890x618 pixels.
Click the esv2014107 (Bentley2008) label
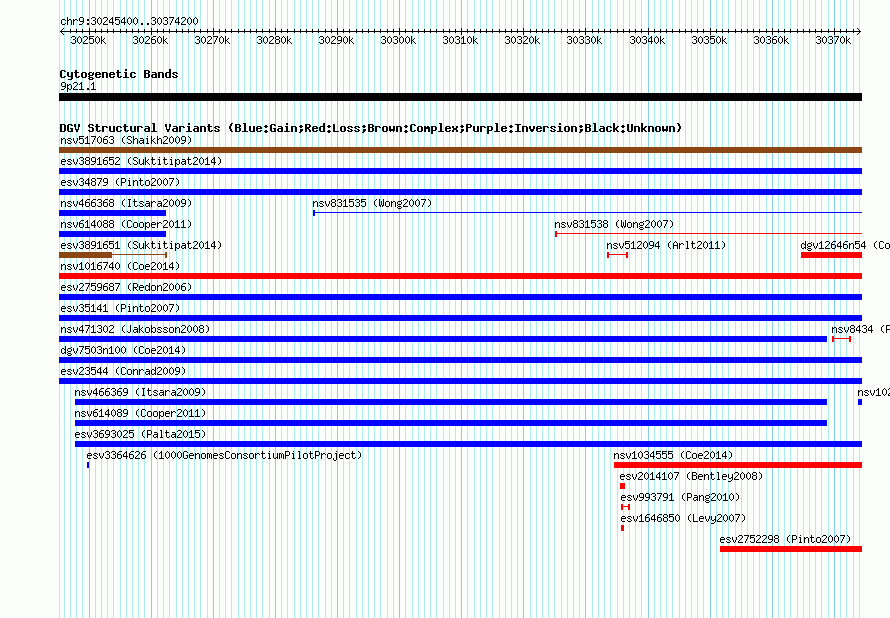pyautogui.click(x=691, y=476)
